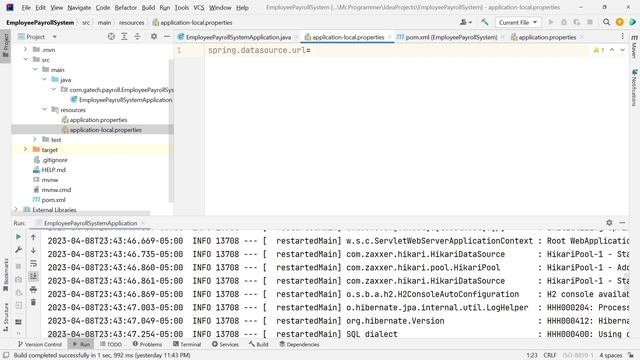Click the Stop icon in top toolbar
This screenshot has width=640, height=360.
click(590, 22)
